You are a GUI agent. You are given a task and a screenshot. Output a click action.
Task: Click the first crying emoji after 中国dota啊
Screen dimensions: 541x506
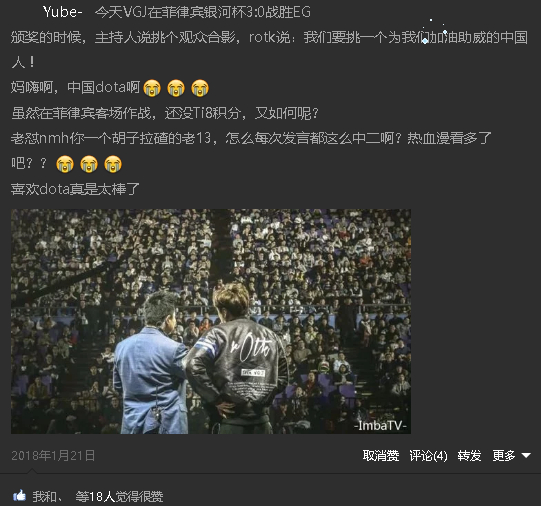pyautogui.click(x=152, y=88)
